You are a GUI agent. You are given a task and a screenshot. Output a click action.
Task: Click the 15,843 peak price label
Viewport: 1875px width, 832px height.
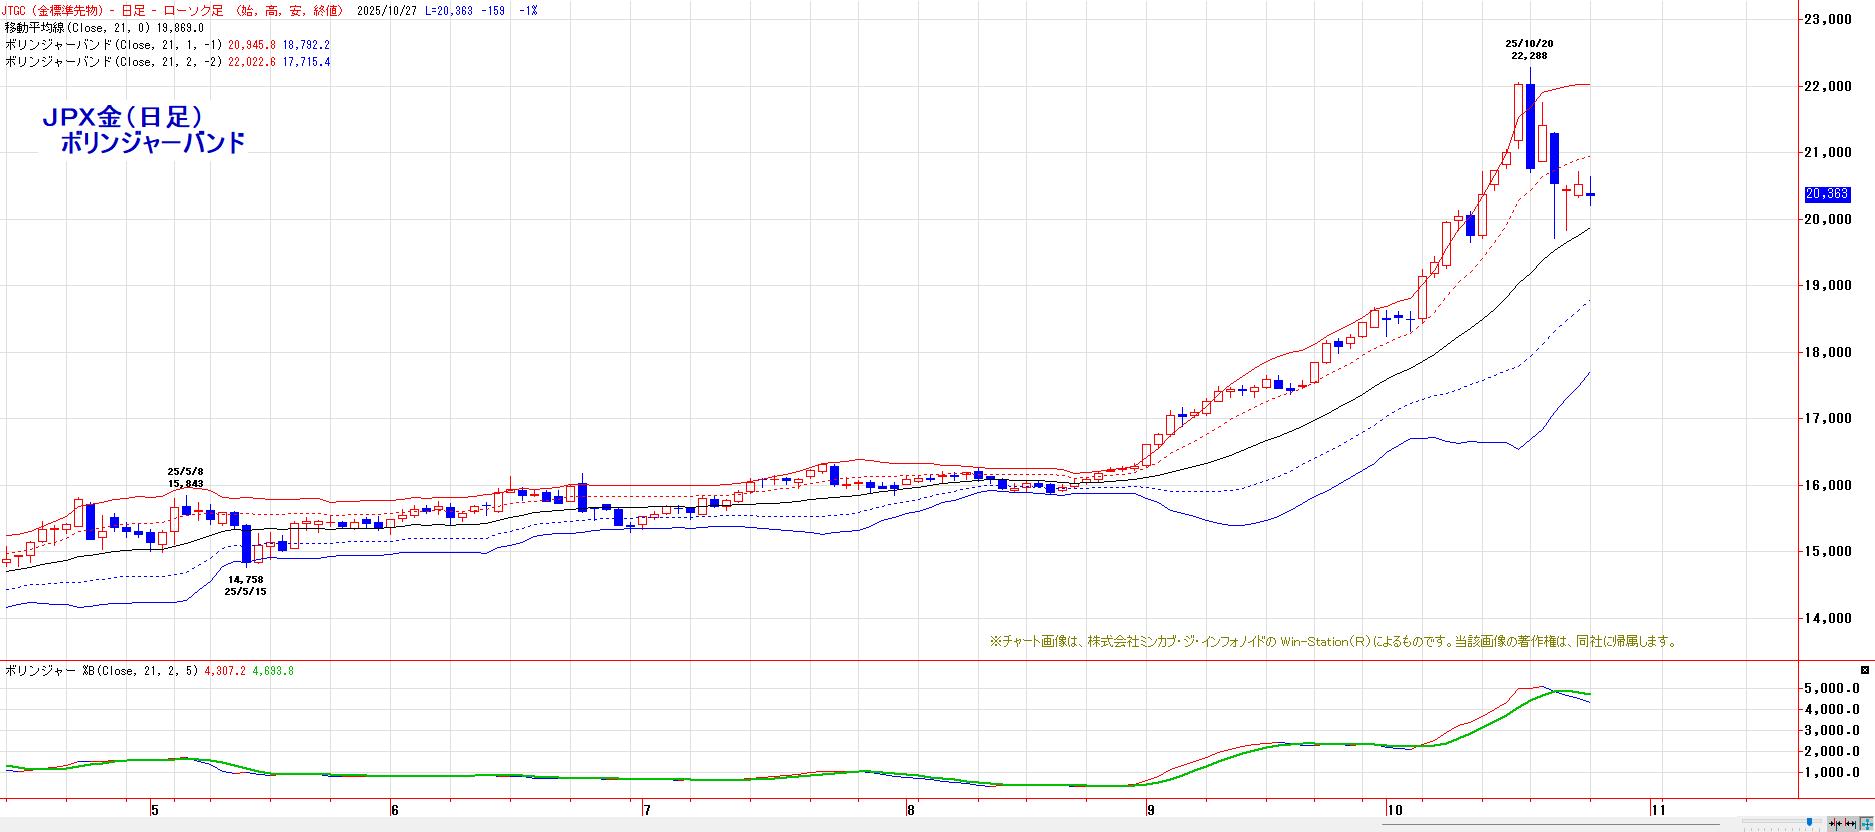tap(185, 484)
